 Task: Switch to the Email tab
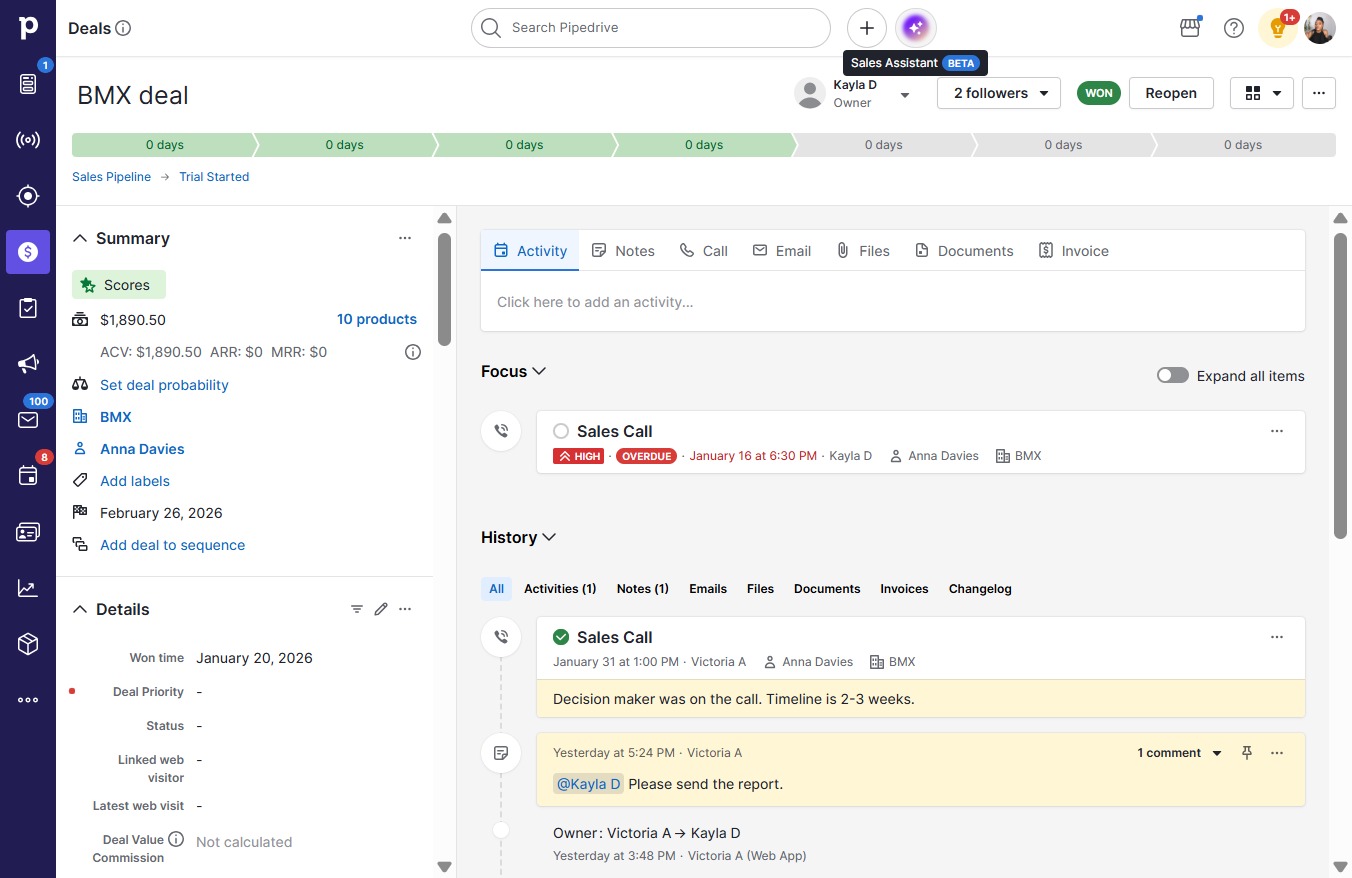point(782,251)
